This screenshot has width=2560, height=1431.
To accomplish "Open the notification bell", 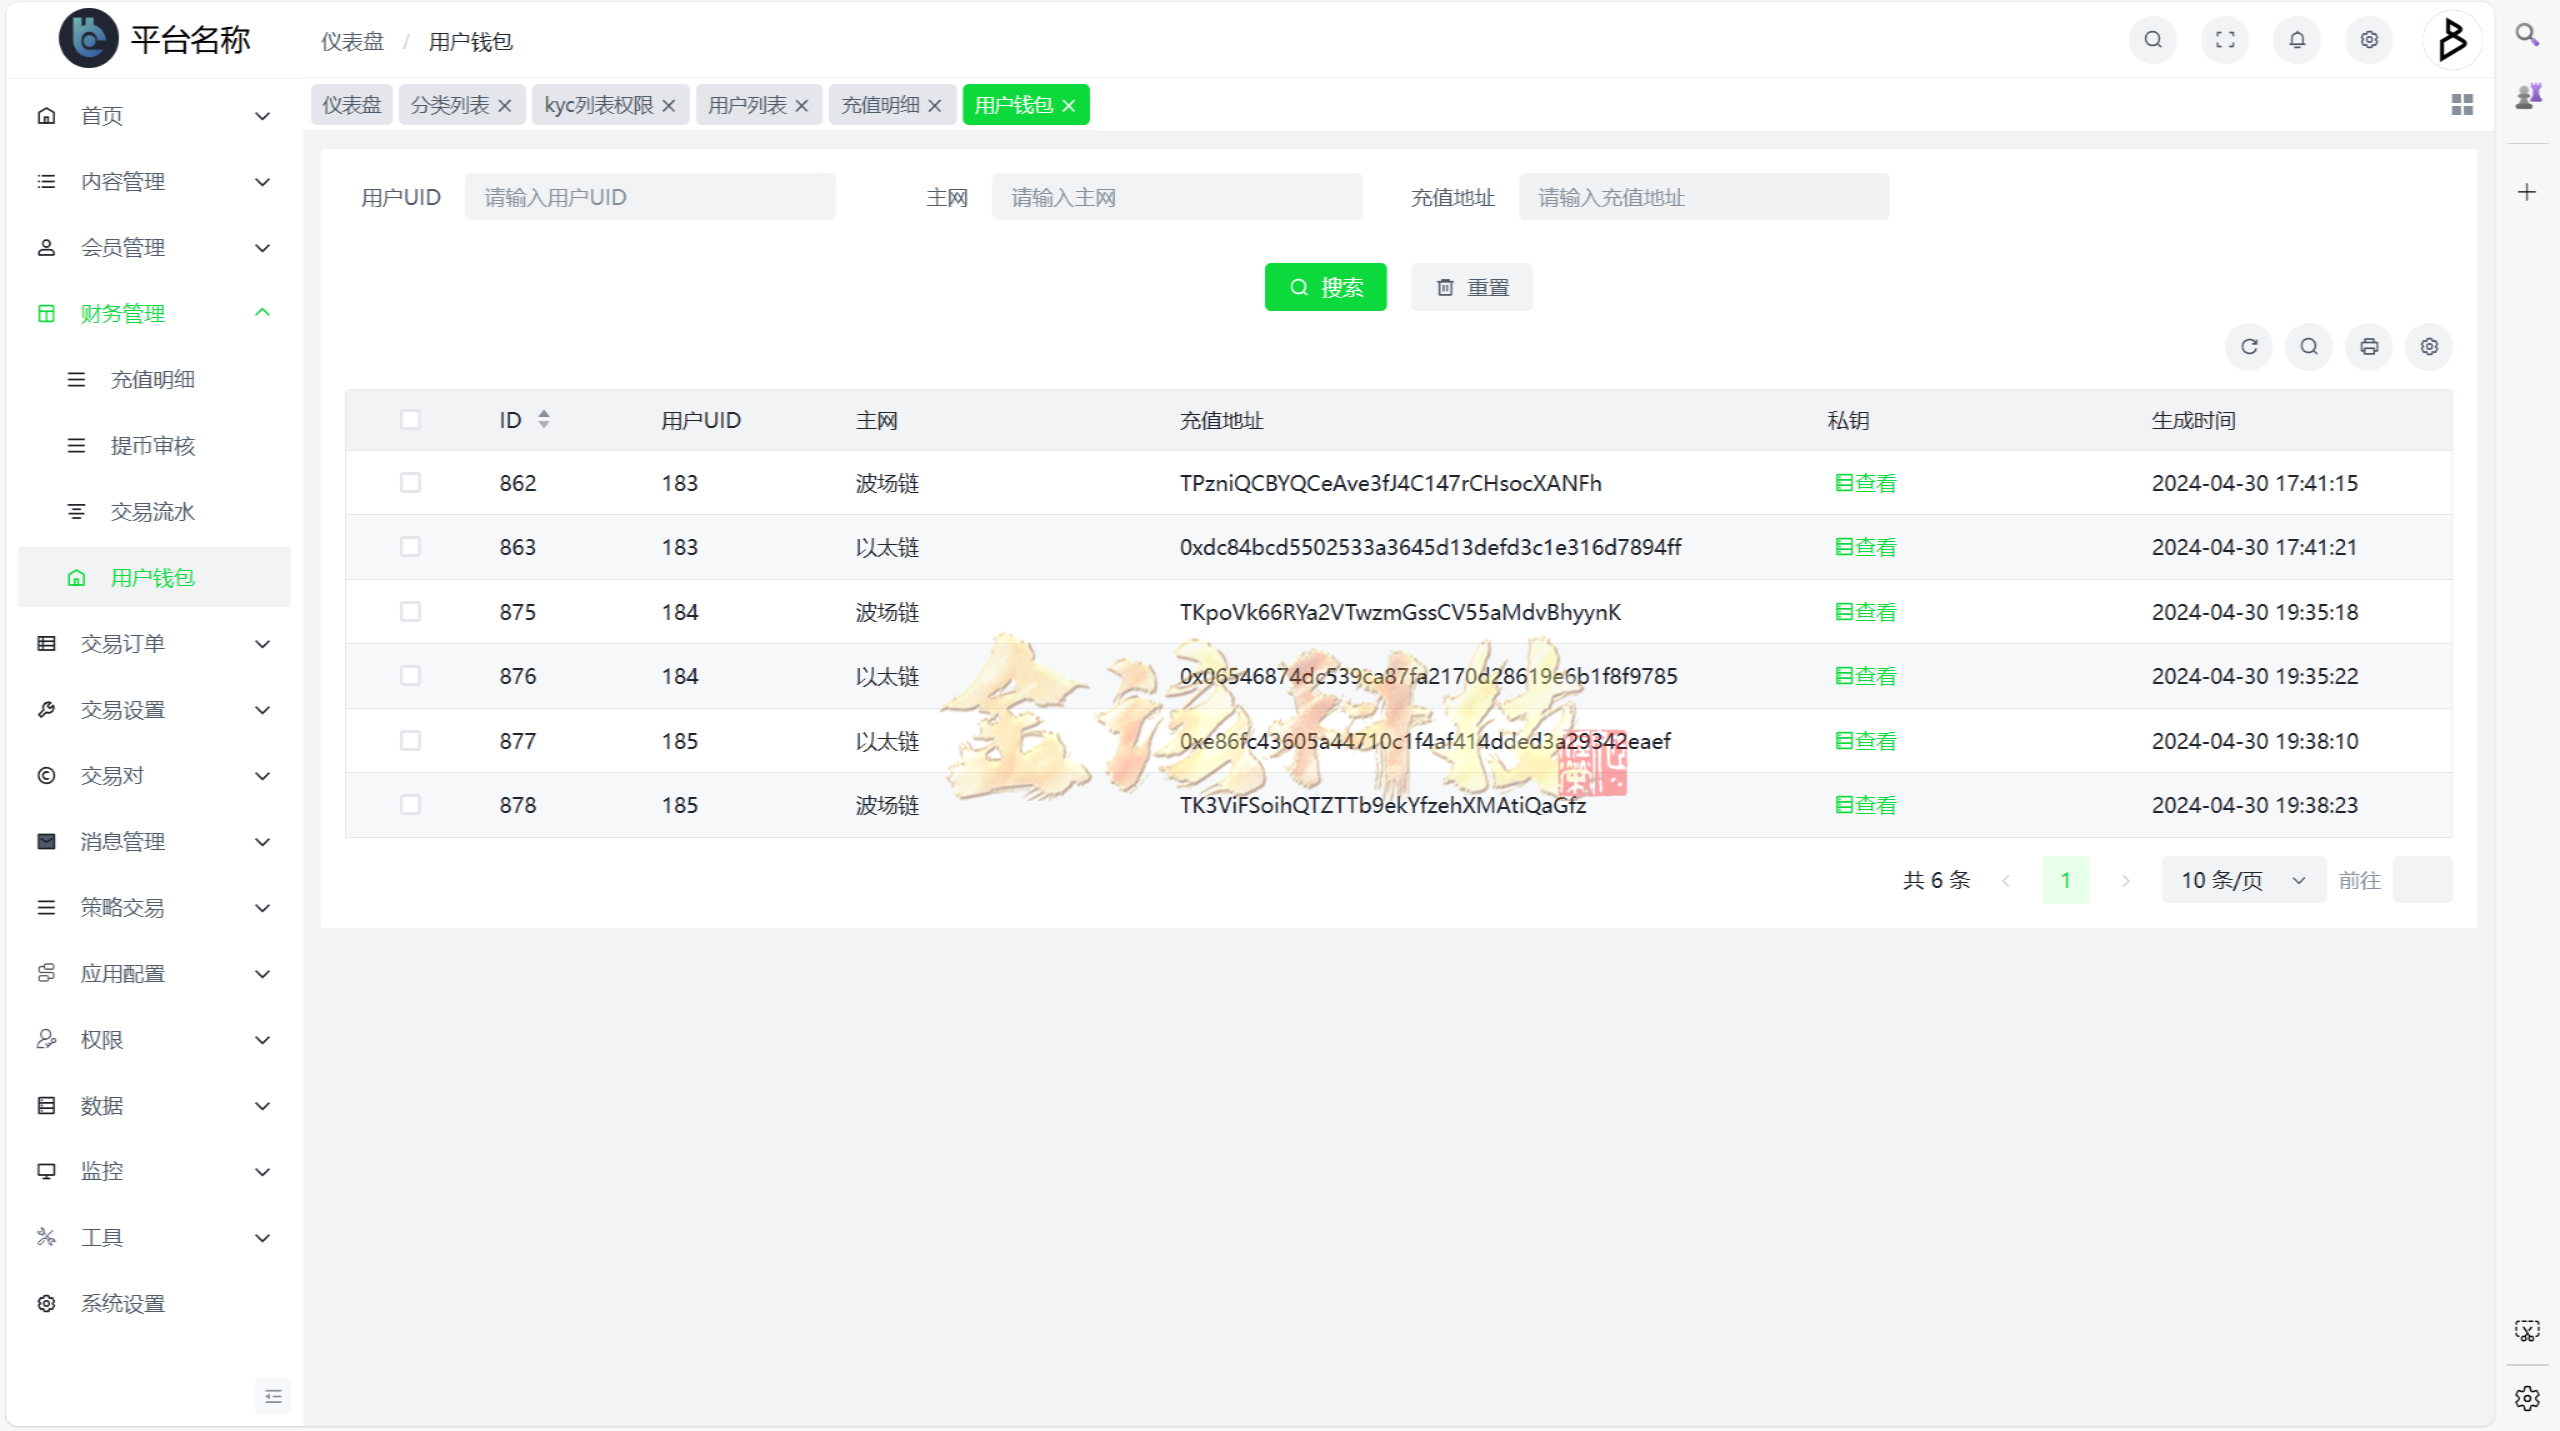I will coord(2296,40).
